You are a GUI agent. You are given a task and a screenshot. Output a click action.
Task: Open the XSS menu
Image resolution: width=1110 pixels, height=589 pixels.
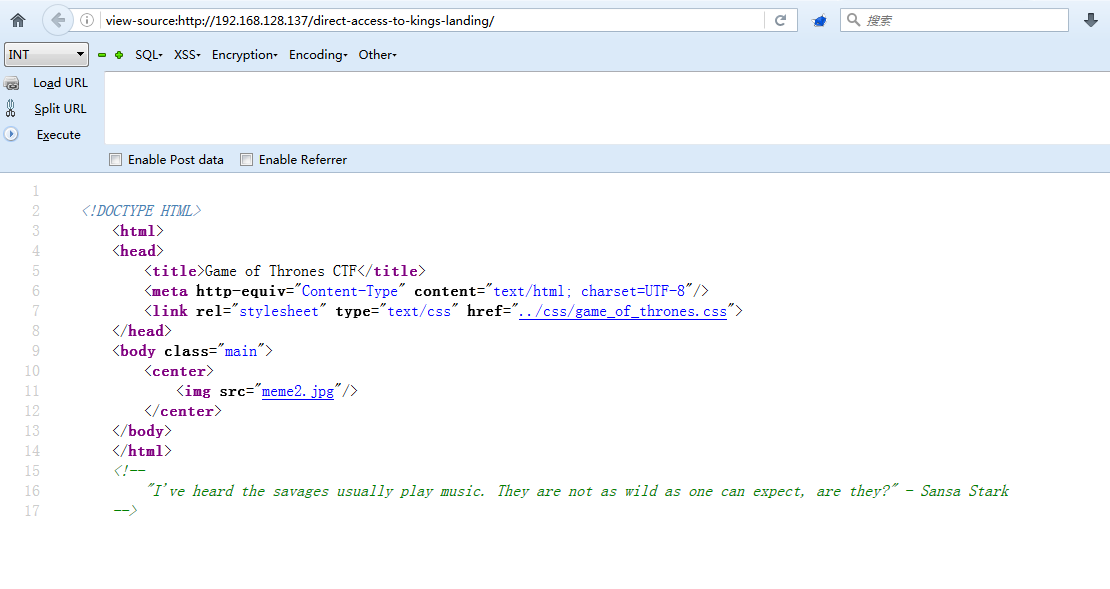point(187,55)
